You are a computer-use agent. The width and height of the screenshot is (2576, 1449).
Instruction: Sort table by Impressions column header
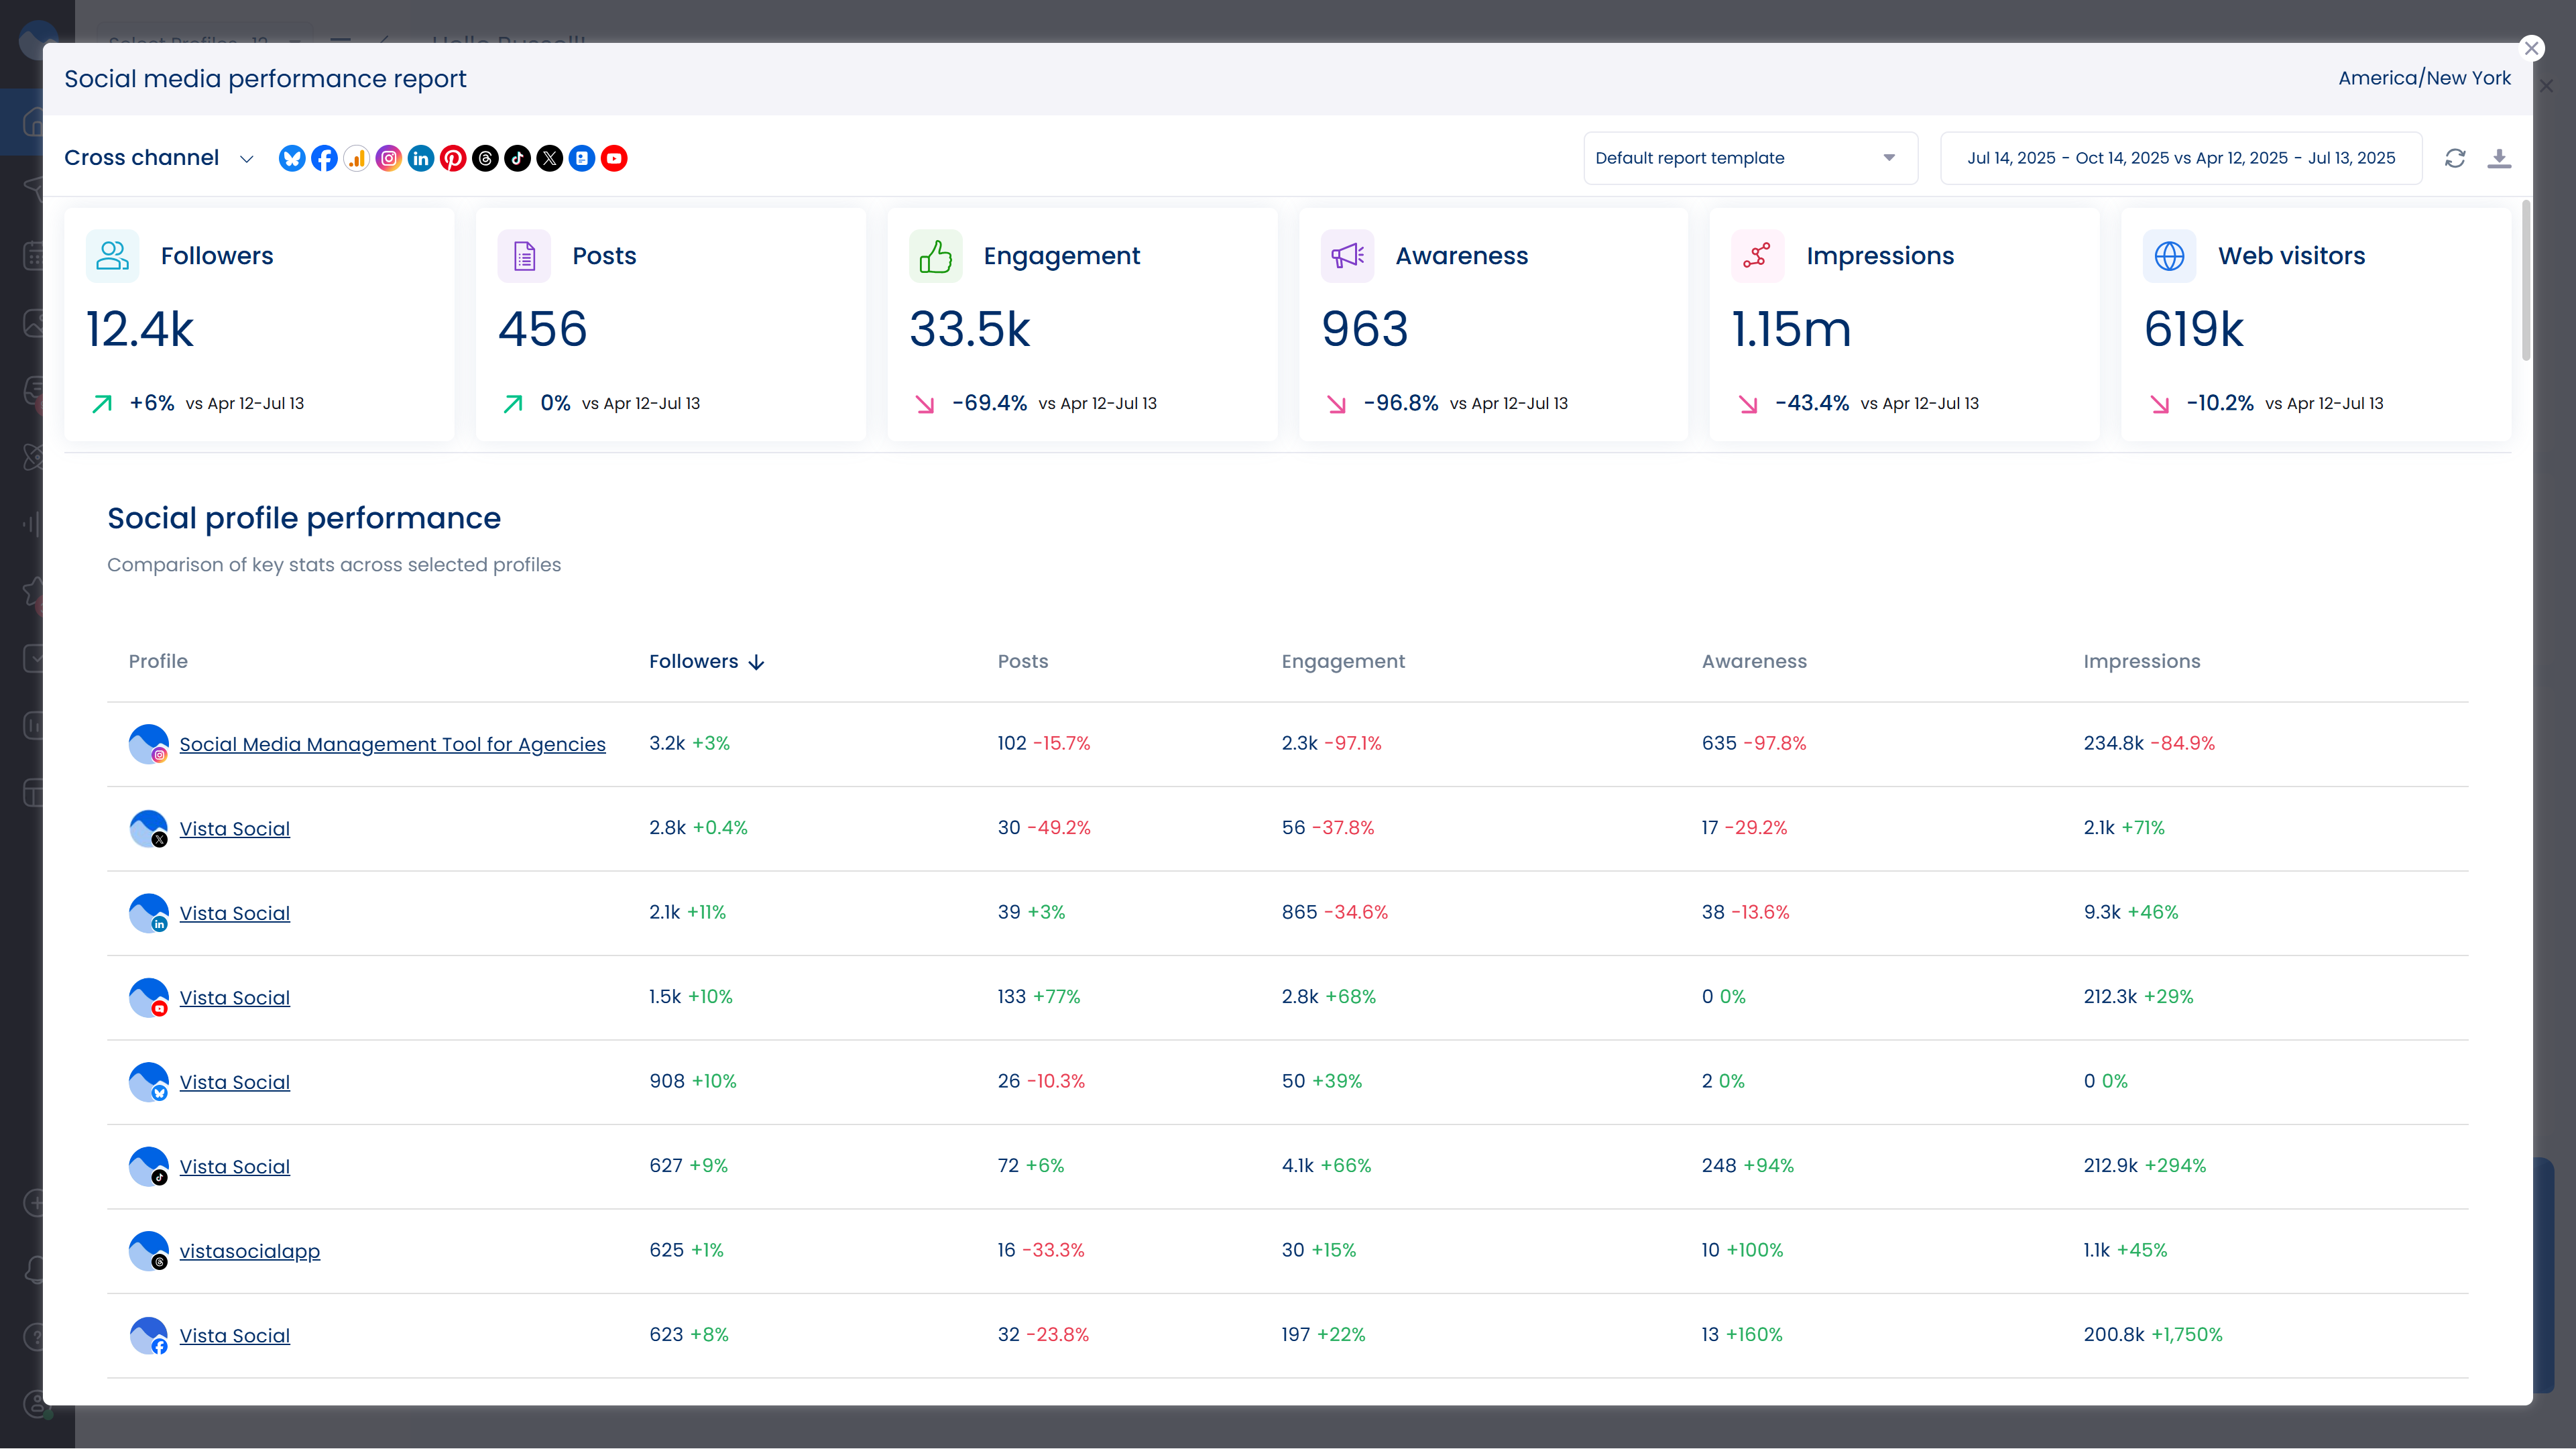(2141, 661)
